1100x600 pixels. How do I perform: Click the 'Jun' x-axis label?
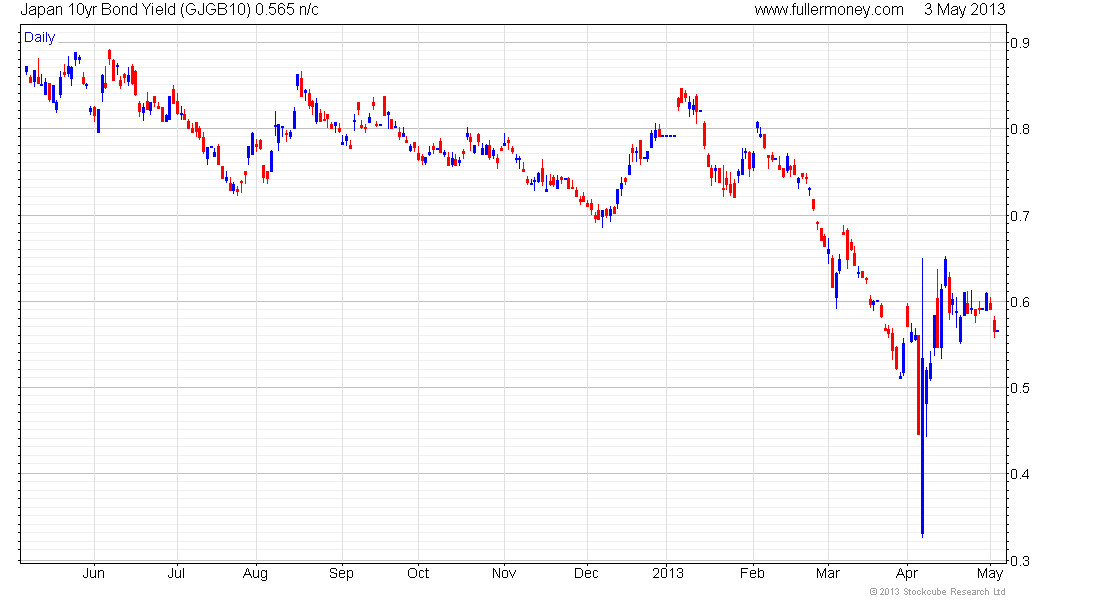coord(93,573)
